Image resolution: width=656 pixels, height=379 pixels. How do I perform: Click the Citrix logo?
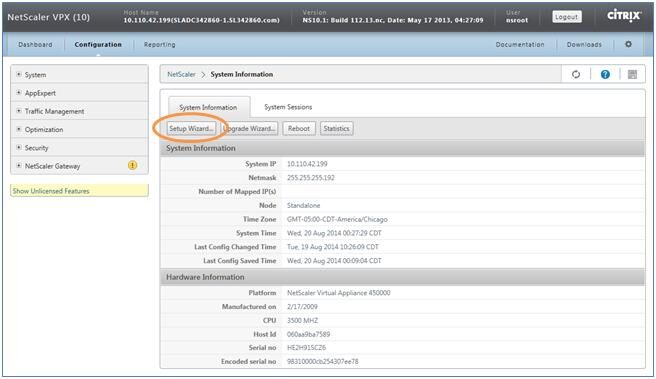click(x=624, y=15)
